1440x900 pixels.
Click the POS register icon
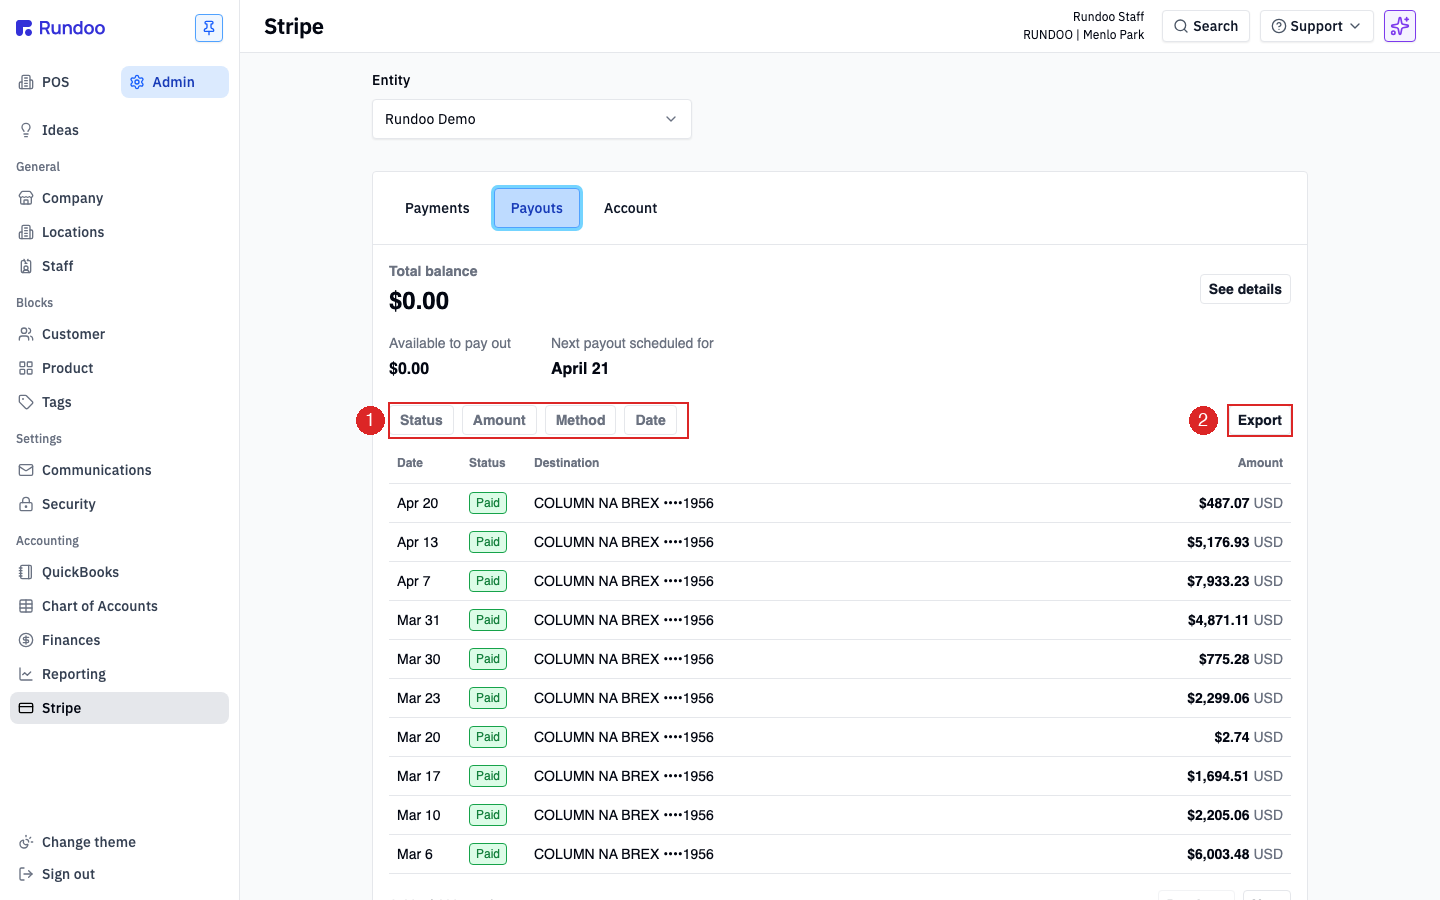coord(26,82)
